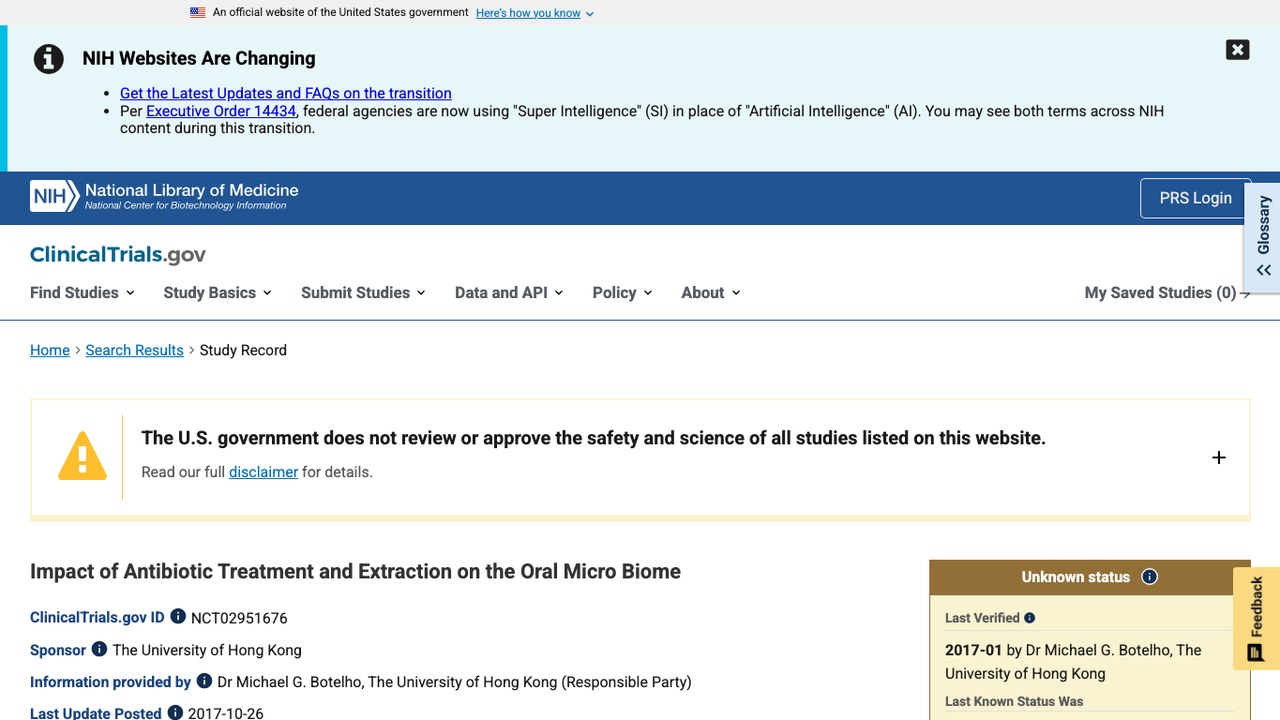
Task: Click the info icon next to Sponsor
Action: 99,649
